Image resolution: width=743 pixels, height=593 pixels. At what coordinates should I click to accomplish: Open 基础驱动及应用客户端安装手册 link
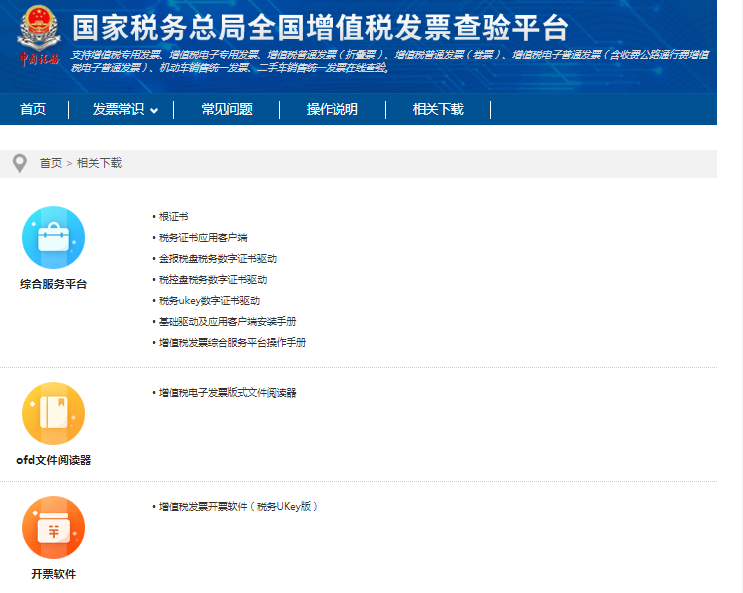pyautogui.click(x=227, y=321)
